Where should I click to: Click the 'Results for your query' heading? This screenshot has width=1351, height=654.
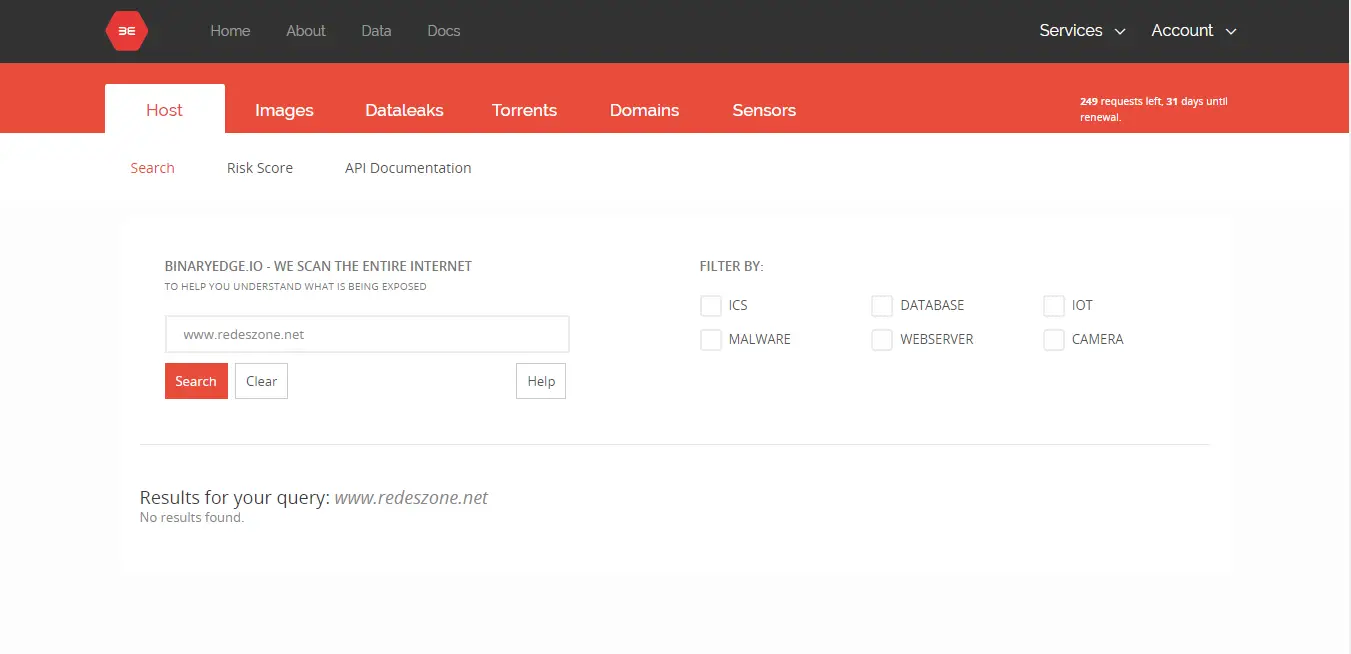[x=314, y=497]
